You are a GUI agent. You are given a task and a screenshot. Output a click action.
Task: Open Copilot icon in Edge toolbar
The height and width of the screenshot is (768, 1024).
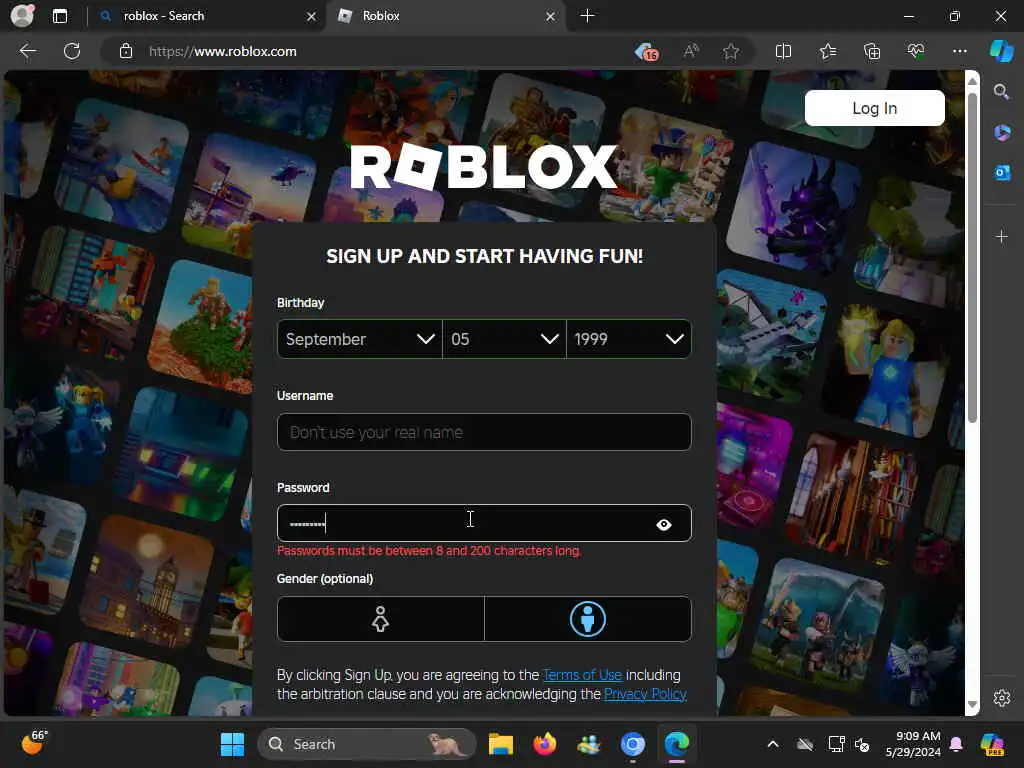tap(1001, 51)
